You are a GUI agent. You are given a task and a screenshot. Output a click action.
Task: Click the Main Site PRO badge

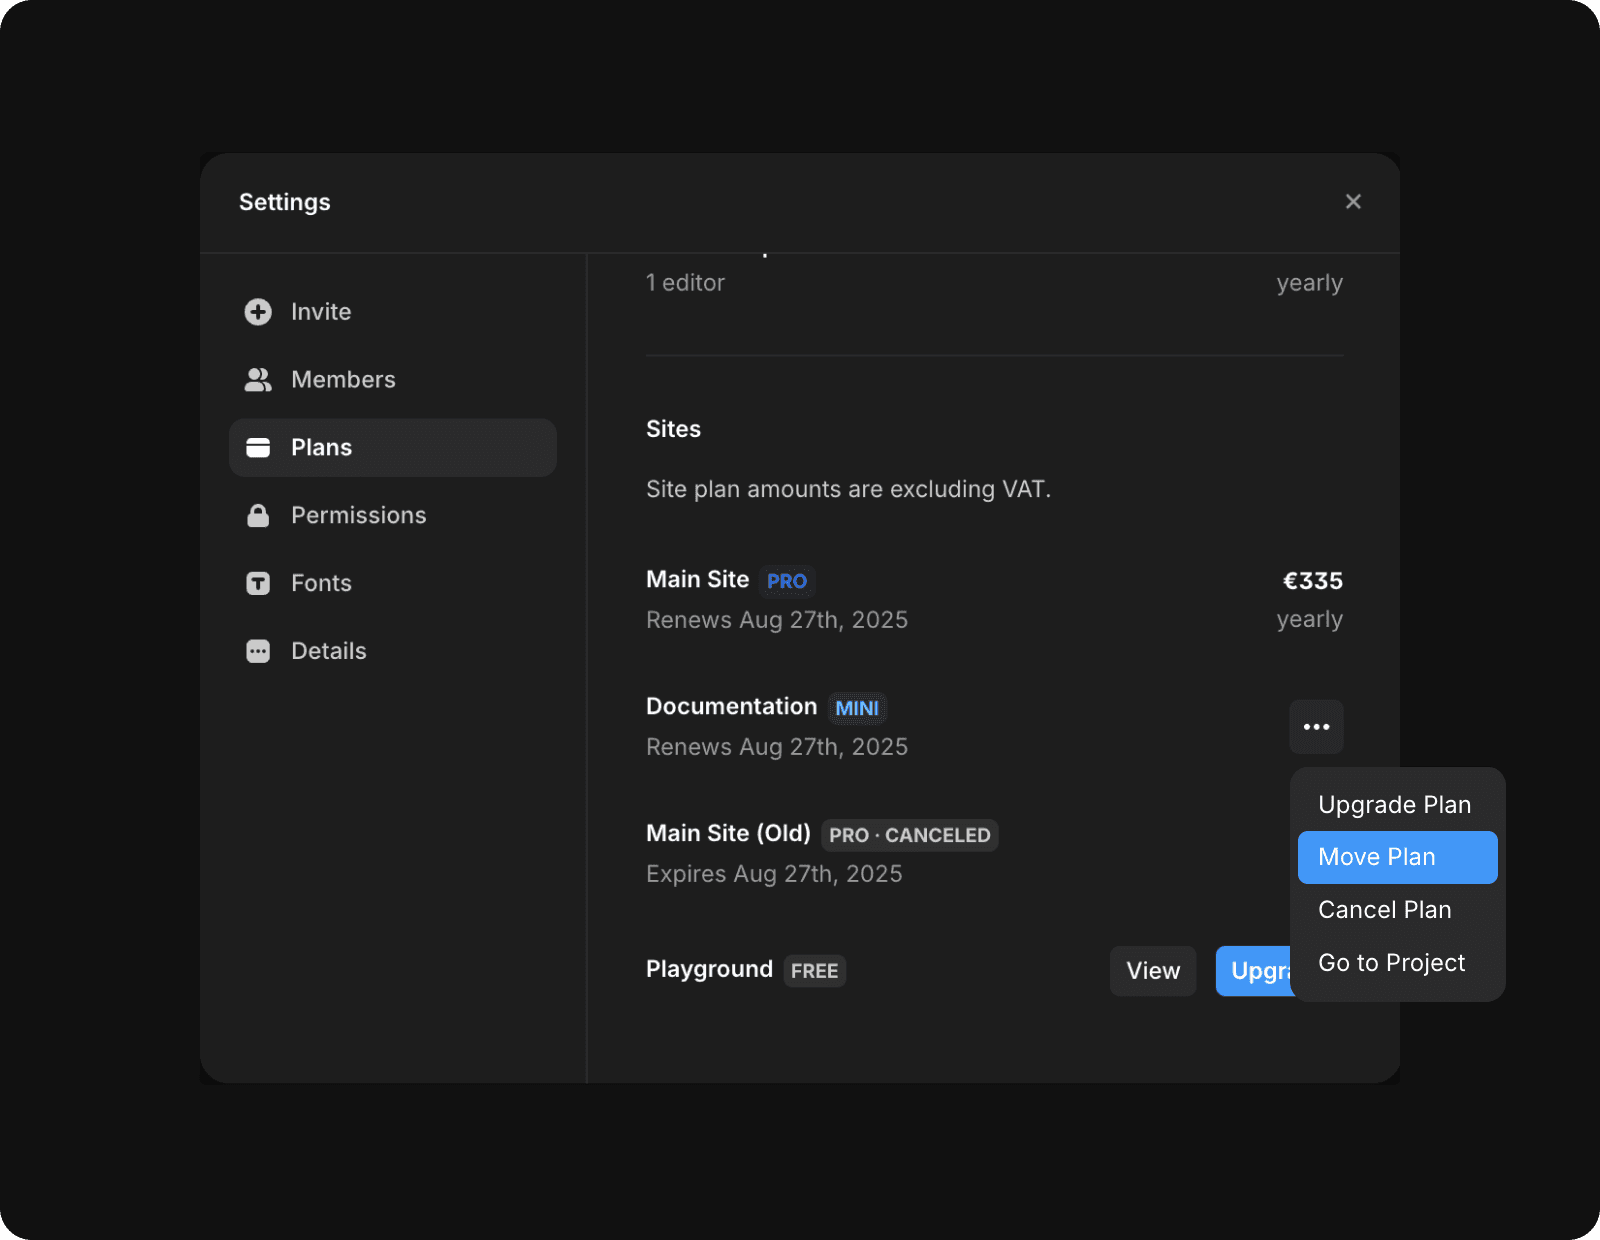pyautogui.click(x=786, y=581)
